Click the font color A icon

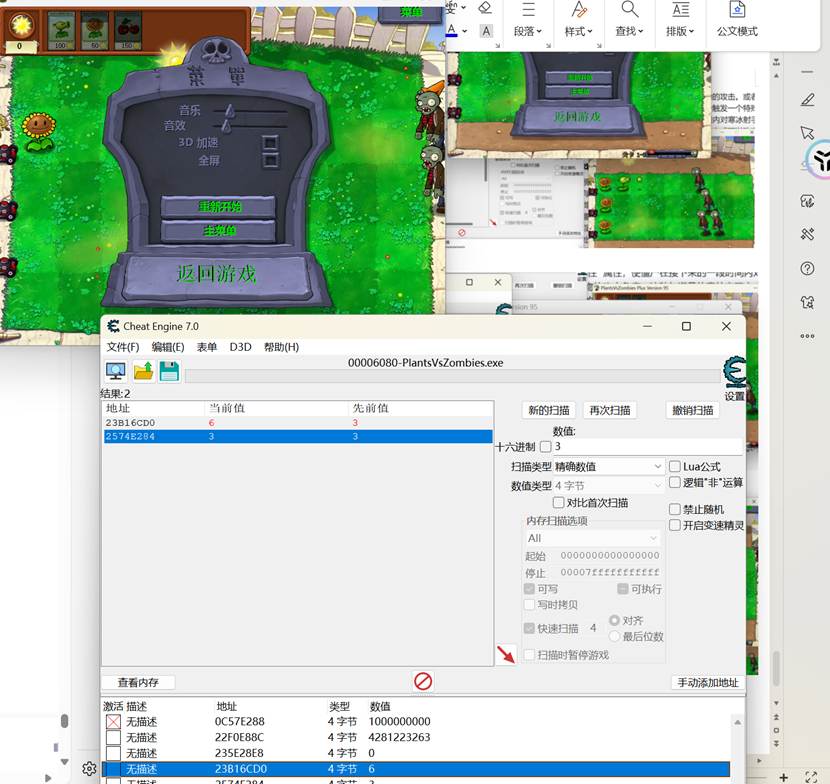pos(452,31)
